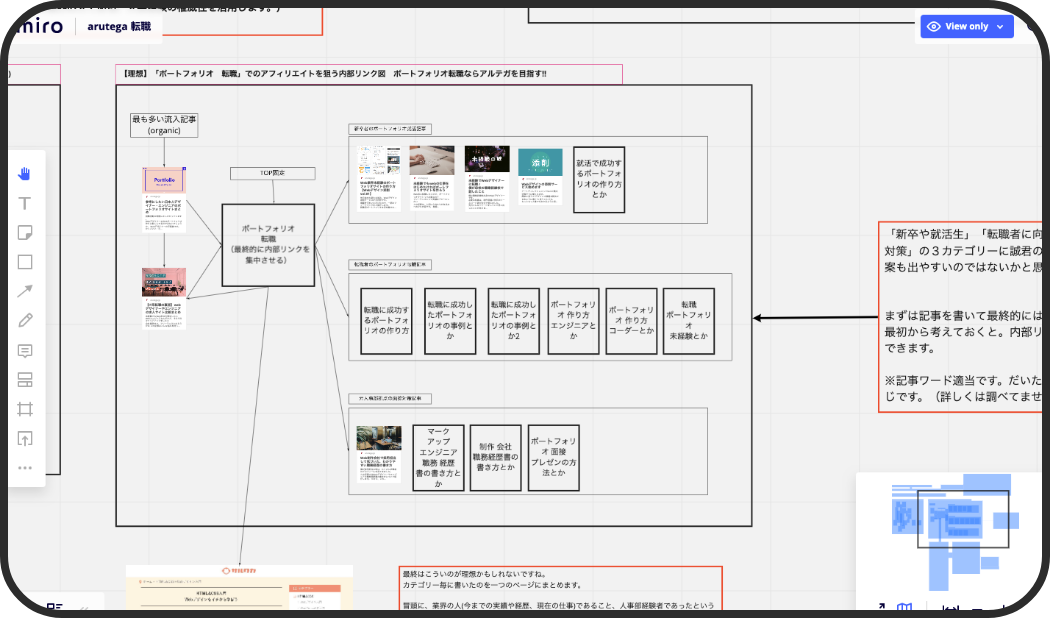Image resolution: width=1050 pixels, height=618 pixels.
Task: Select the Sticky note tool
Action: pyautogui.click(x=25, y=233)
